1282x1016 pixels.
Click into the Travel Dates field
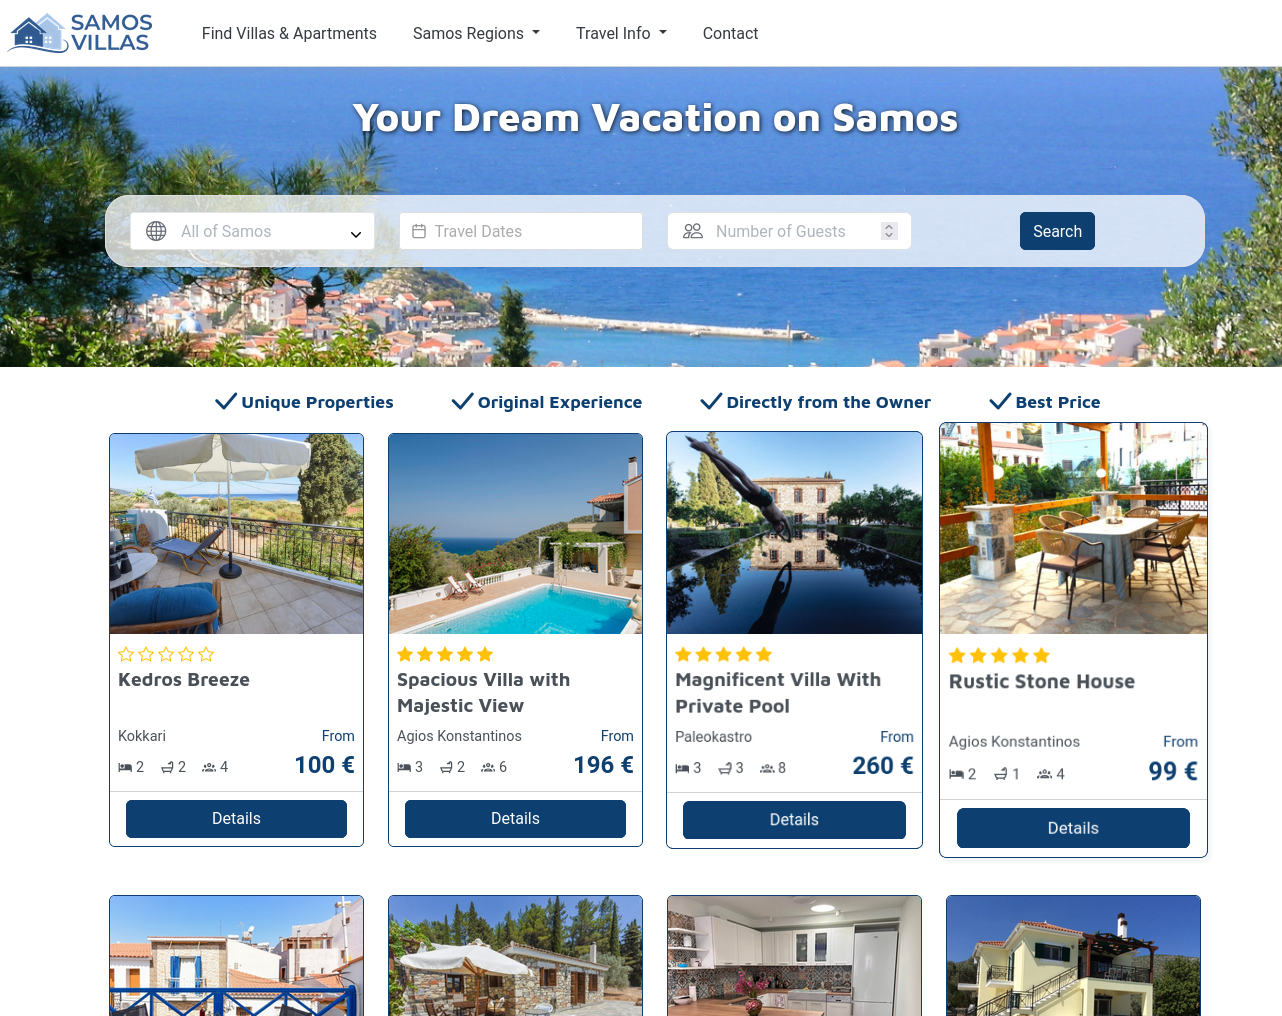pyautogui.click(x=520, y=231)
